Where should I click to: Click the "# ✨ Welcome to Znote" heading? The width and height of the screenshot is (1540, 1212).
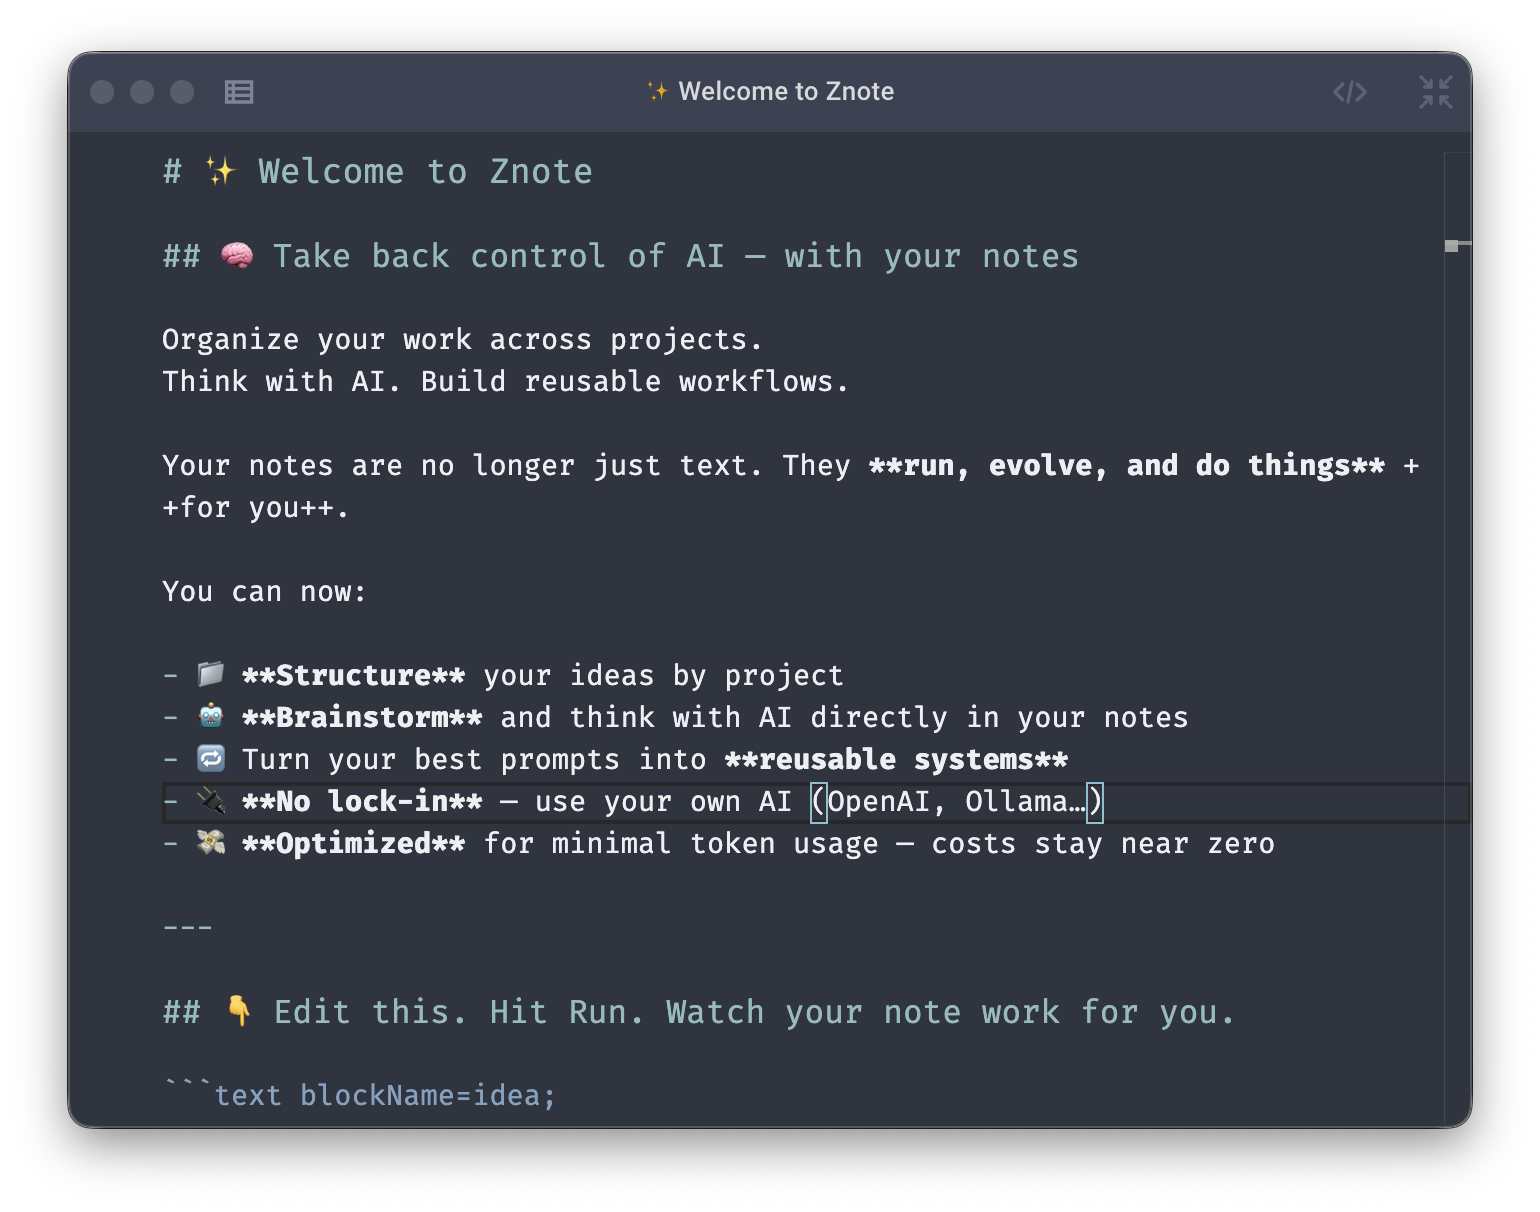click(x=377, y=172)
